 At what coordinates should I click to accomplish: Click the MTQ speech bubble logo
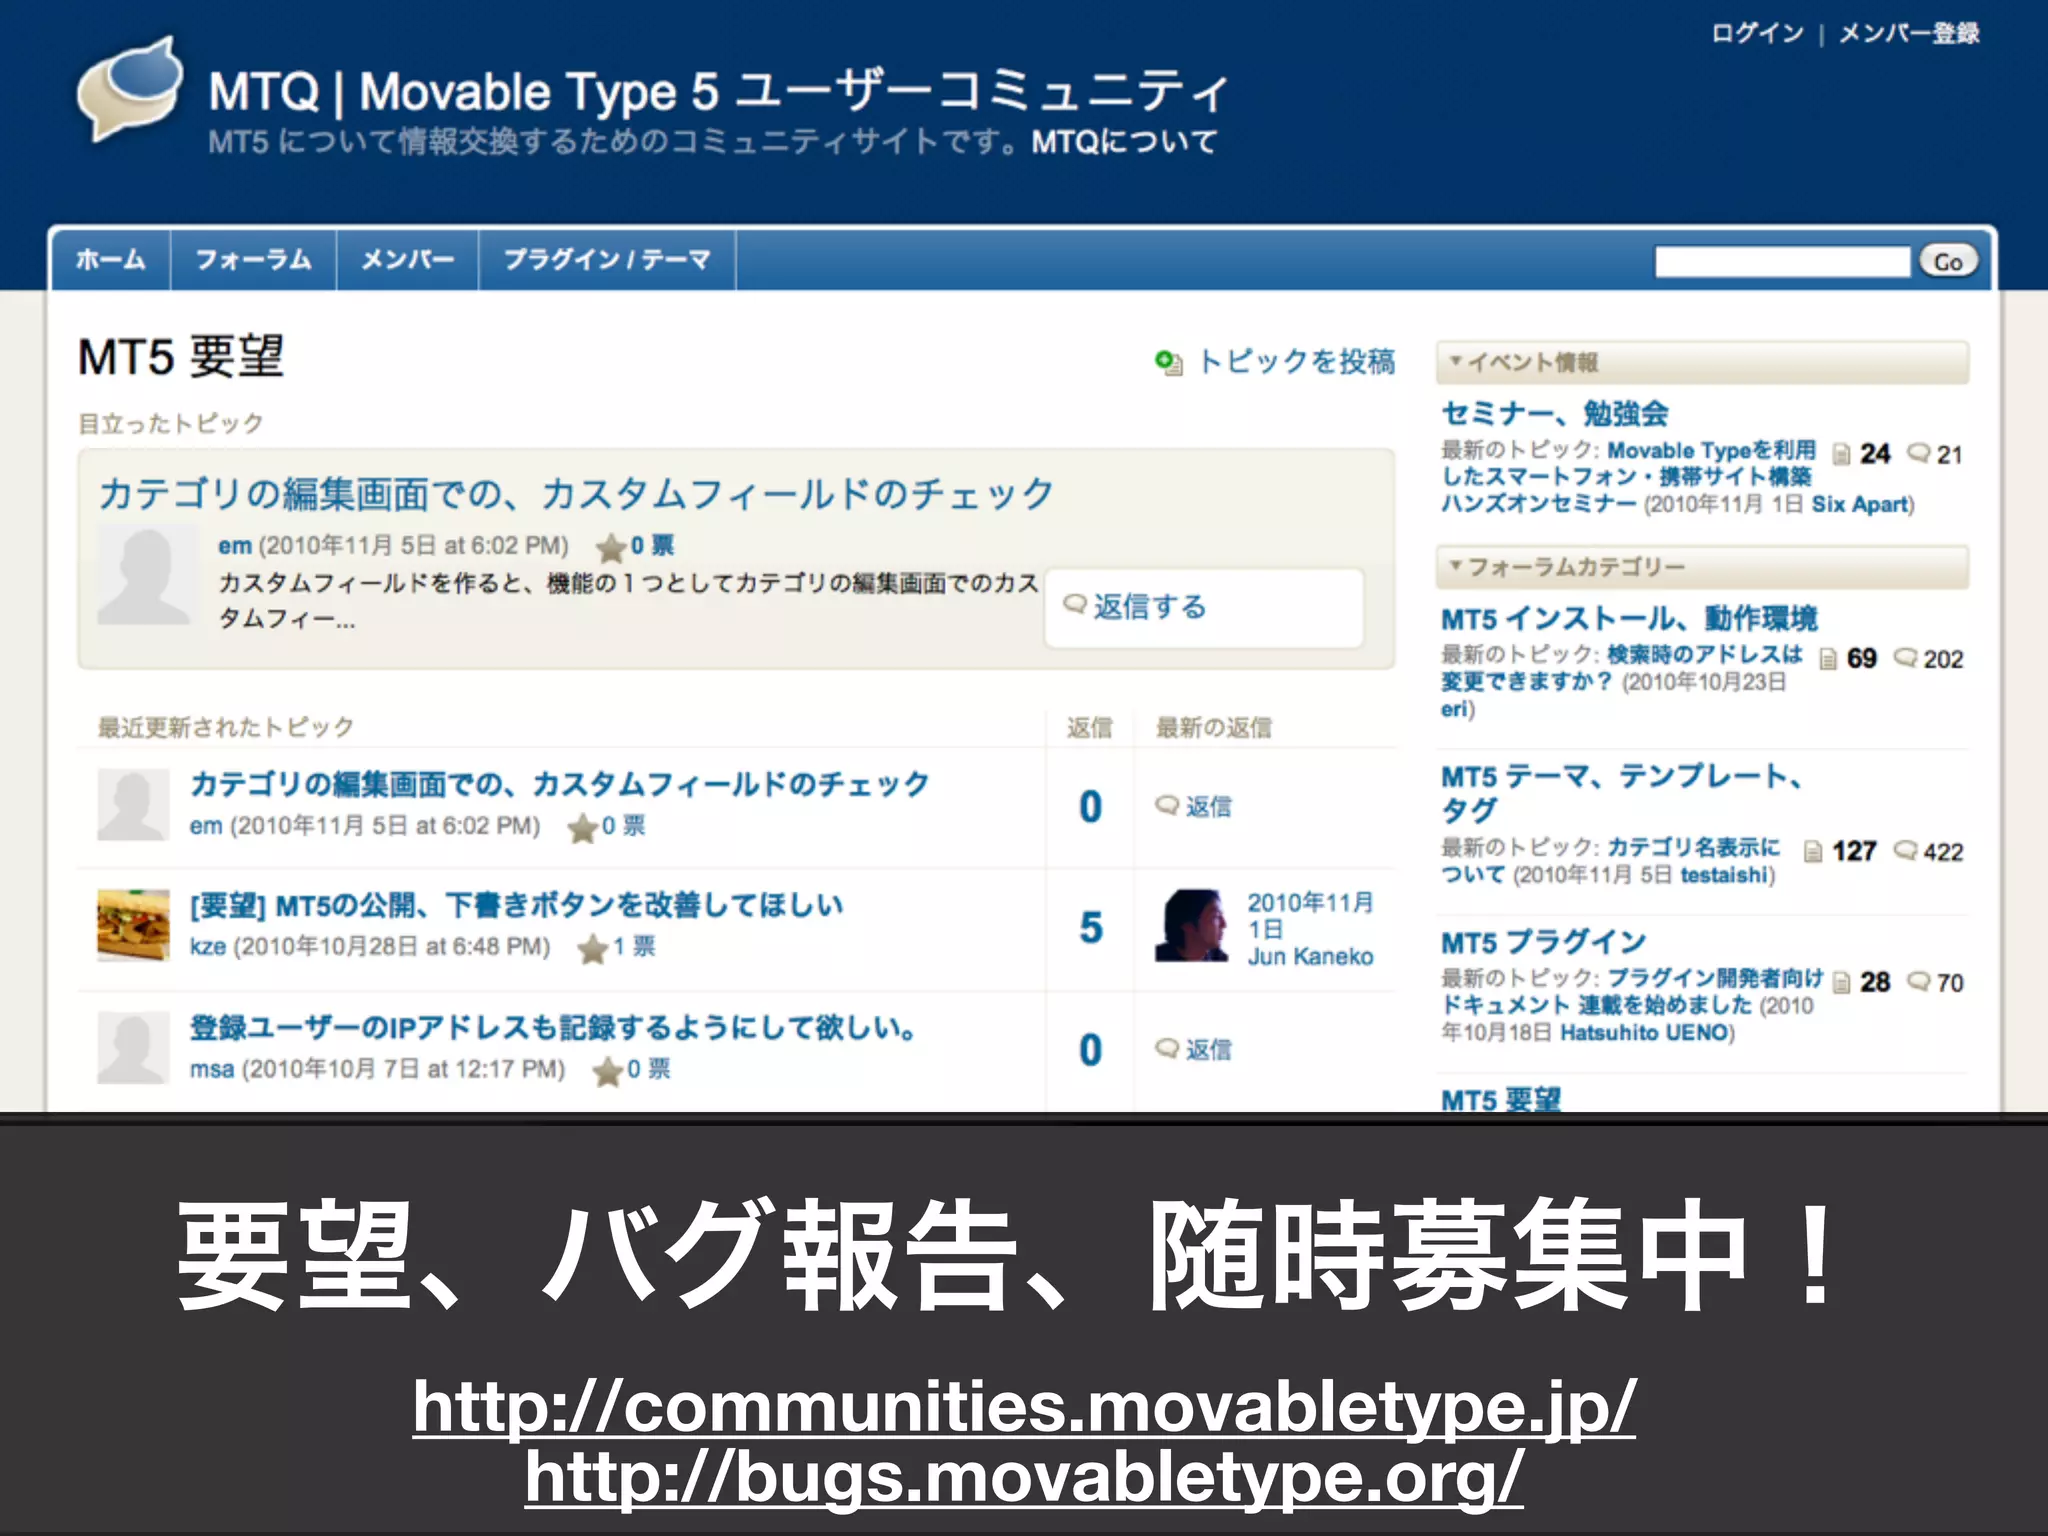(130, 88)
